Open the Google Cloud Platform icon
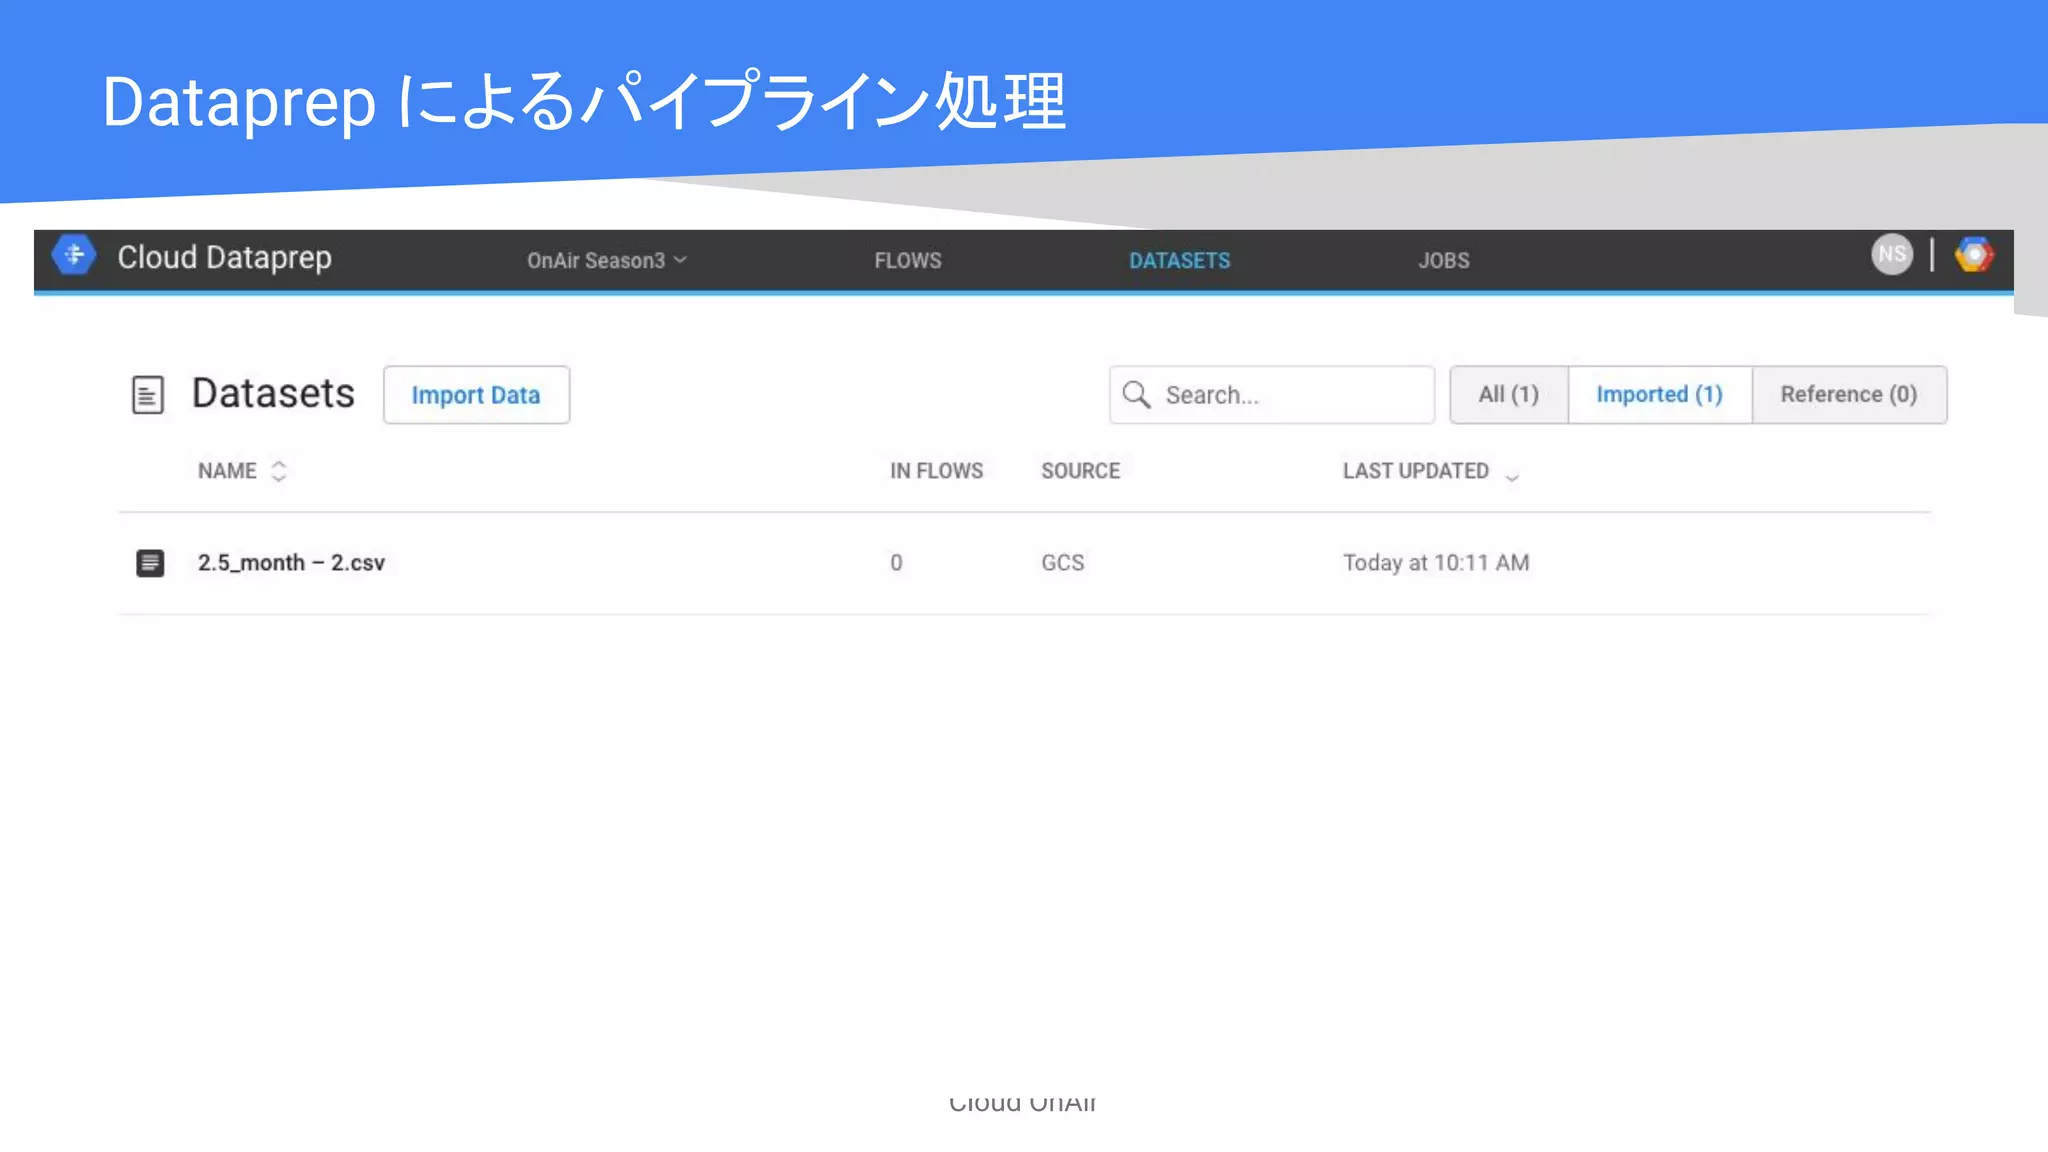Screen dimensions: 2048x1152 (x=1974, y=255)
